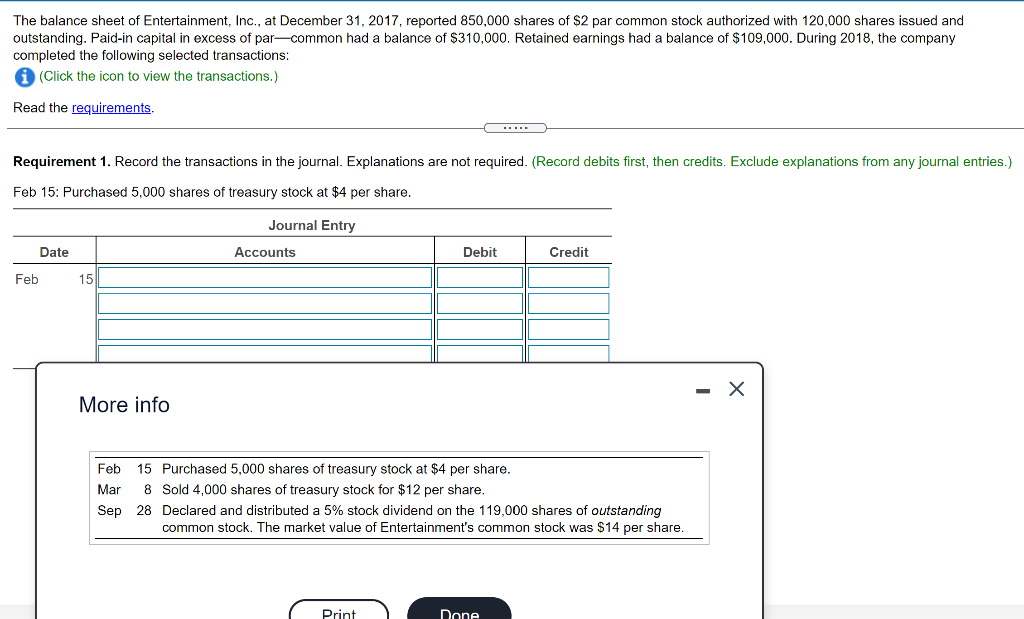This screenshot has width=1024, height=619.
Task: Select the third row Credit field
Action: 568,328
